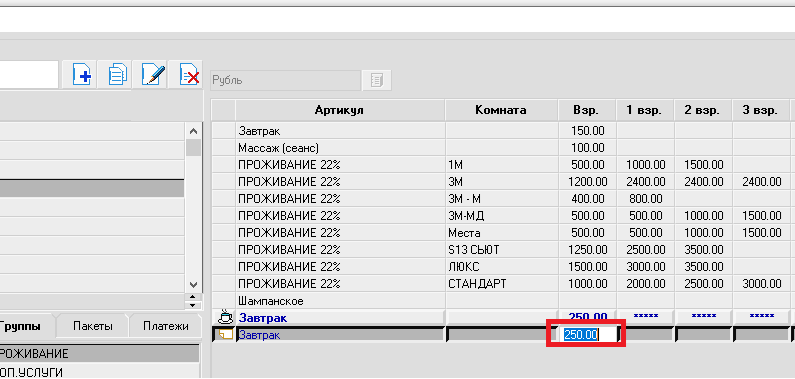
Task: Click the edit document pencil icon
Action: point(152,75)
